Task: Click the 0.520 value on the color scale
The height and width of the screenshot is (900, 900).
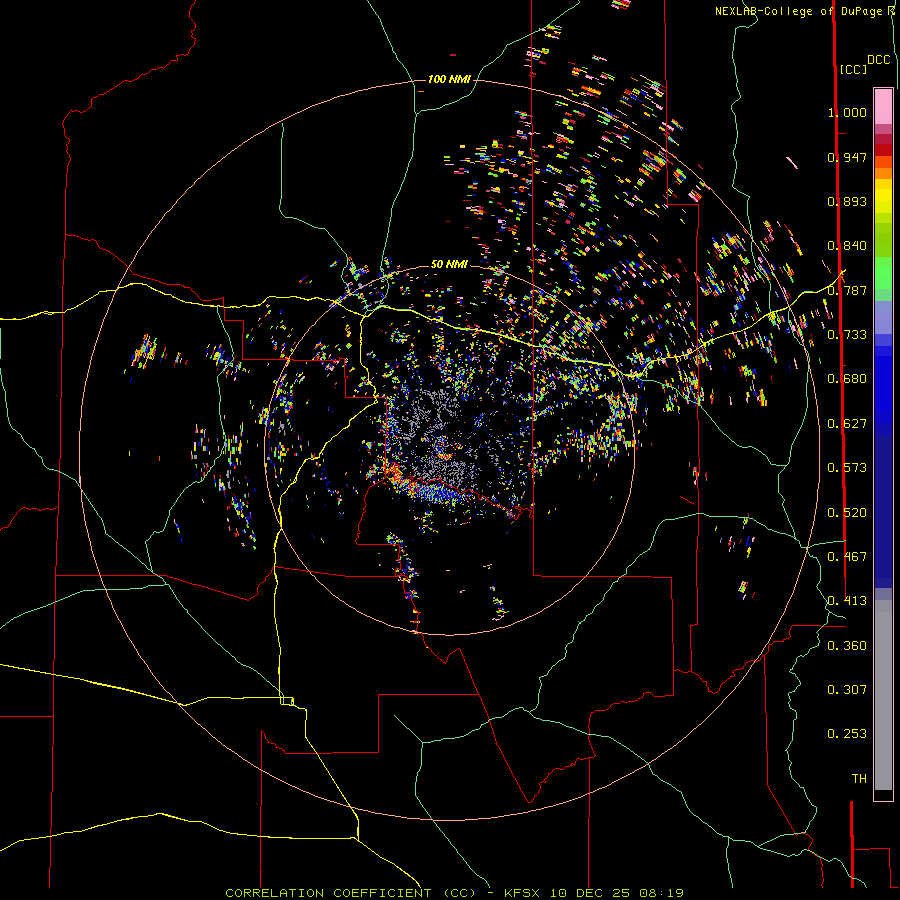Action: (847, 513)
